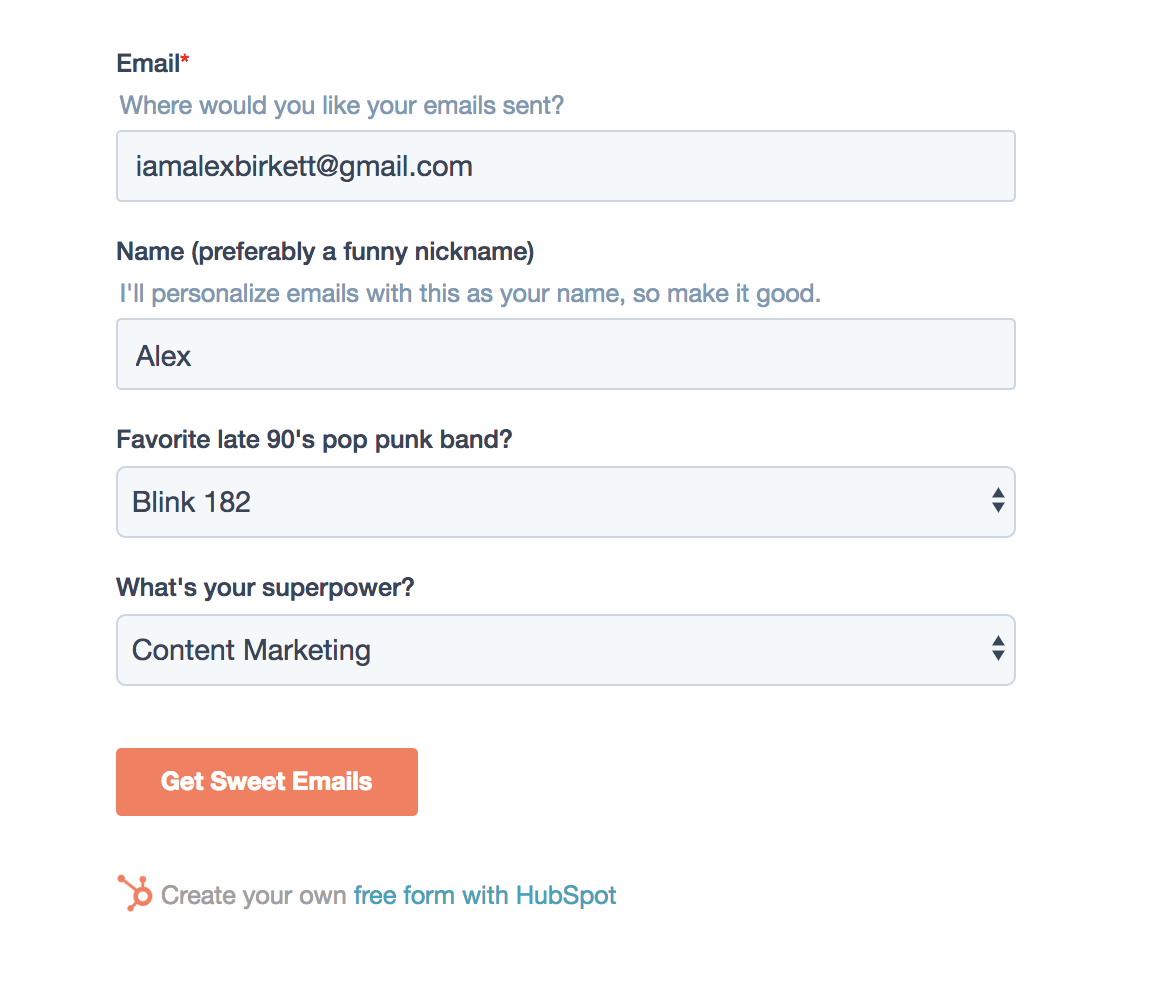
Task: Click the "Email" field label
Action: [147, 64]
